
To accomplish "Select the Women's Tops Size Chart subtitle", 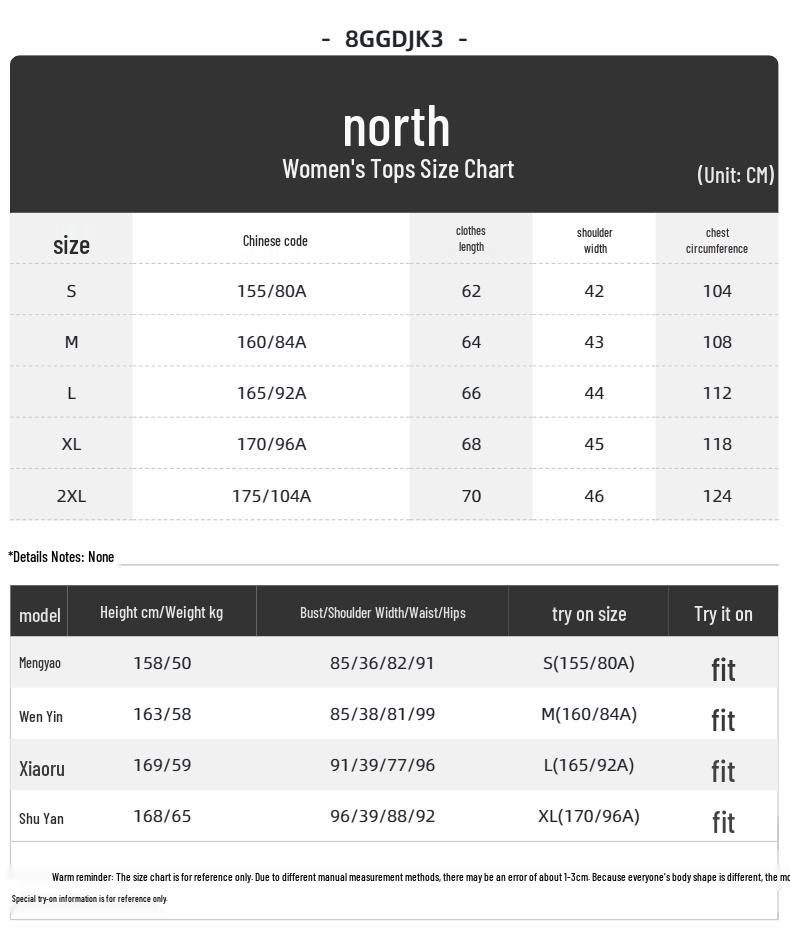I will point(398,169).
